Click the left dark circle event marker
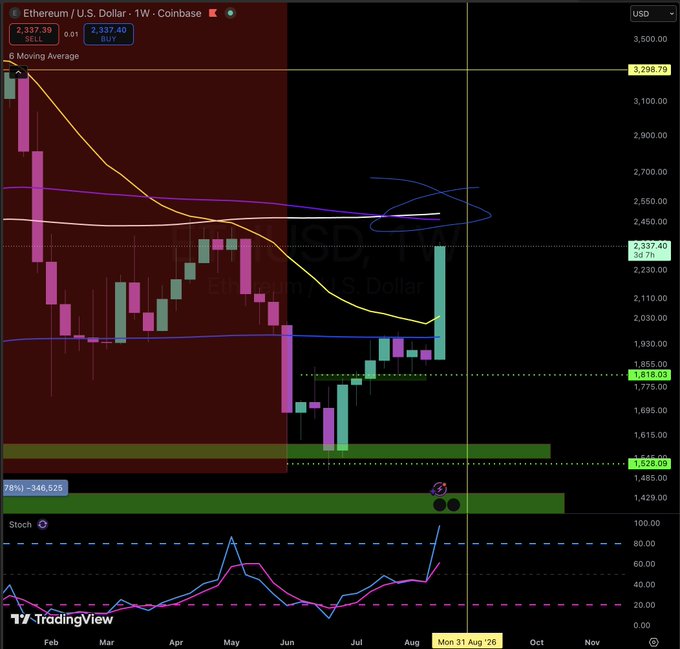The height and width of the screenshot is (649, 680). [x=439, y=505]
